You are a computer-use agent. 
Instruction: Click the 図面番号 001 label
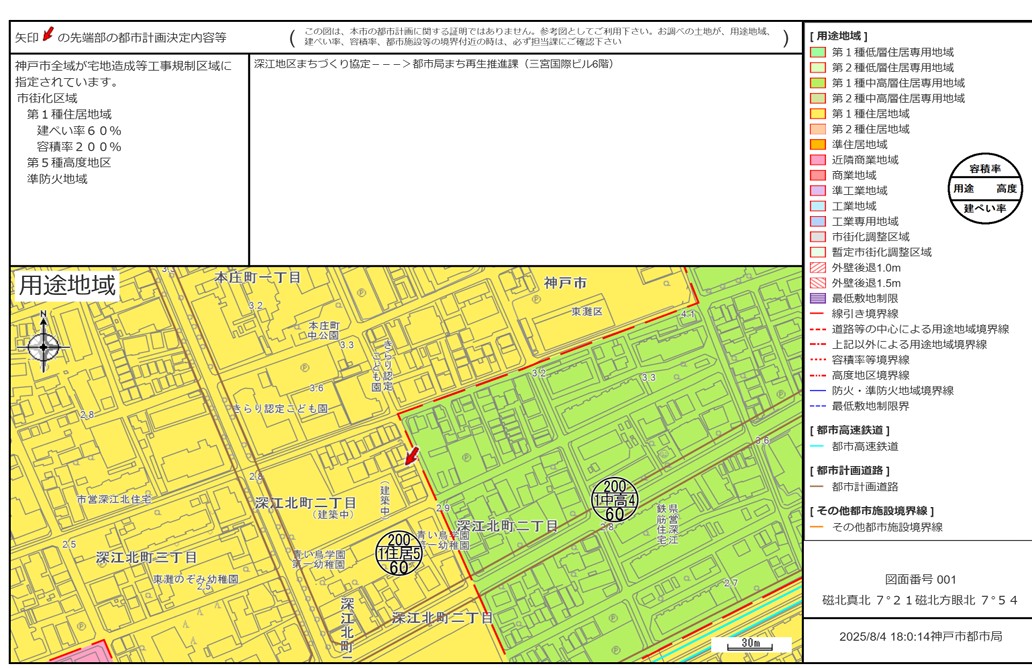[920, 579]
